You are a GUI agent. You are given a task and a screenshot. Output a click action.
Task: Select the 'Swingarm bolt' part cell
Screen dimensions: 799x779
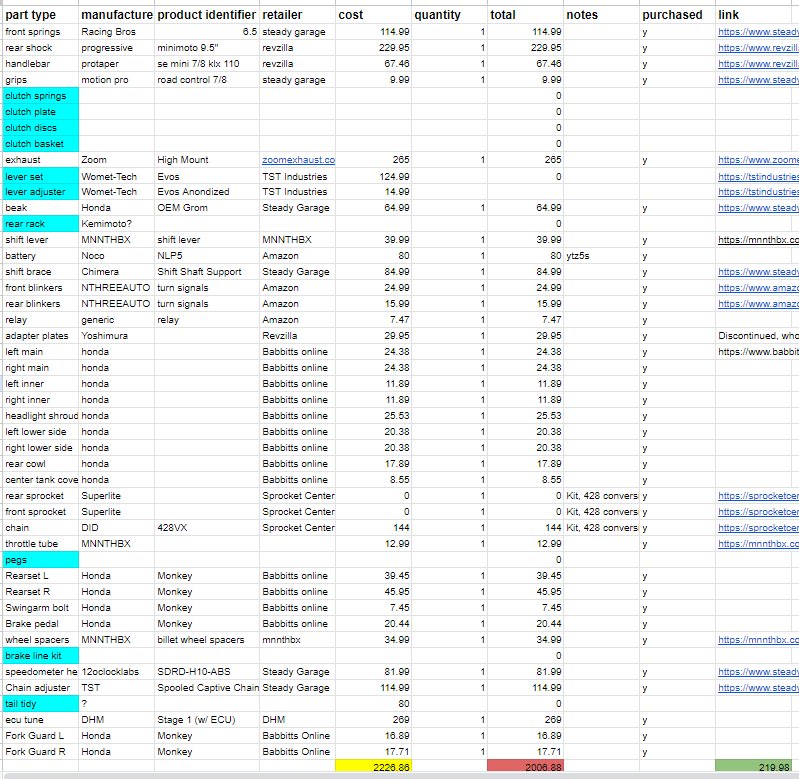click(x=41, y=608)
